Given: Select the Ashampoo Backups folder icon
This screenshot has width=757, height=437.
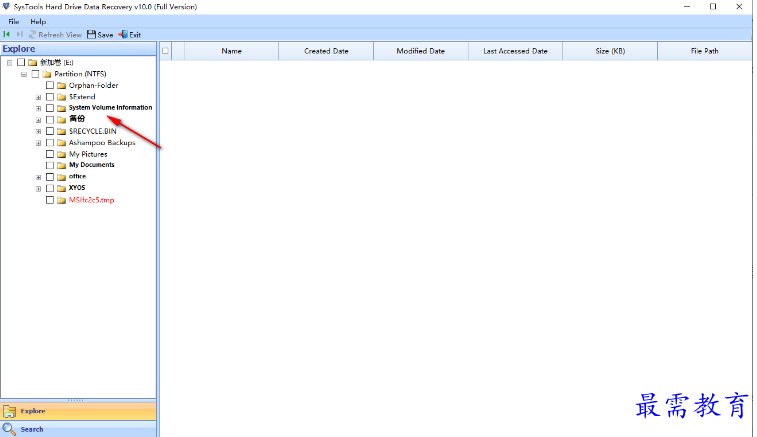Looking at the screenshot, I should click(61, 143).
